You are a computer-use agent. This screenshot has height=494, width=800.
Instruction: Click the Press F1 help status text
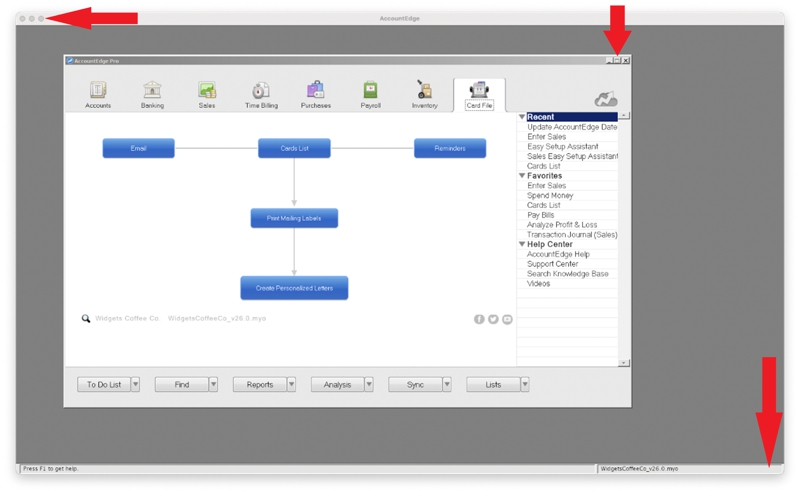[x=51, y=468]
